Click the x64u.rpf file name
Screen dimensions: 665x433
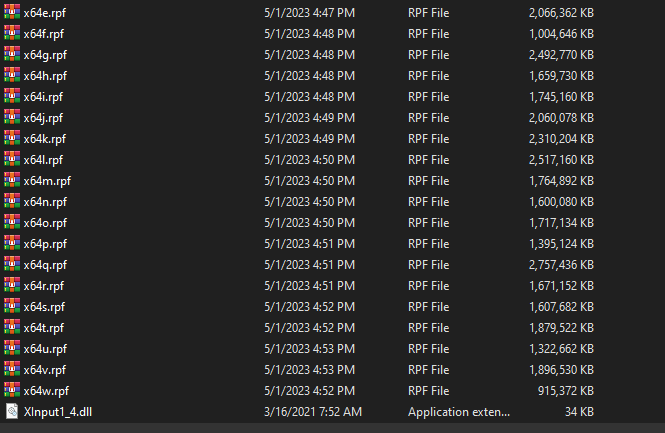pyautogui.click(x=46, y=348)
